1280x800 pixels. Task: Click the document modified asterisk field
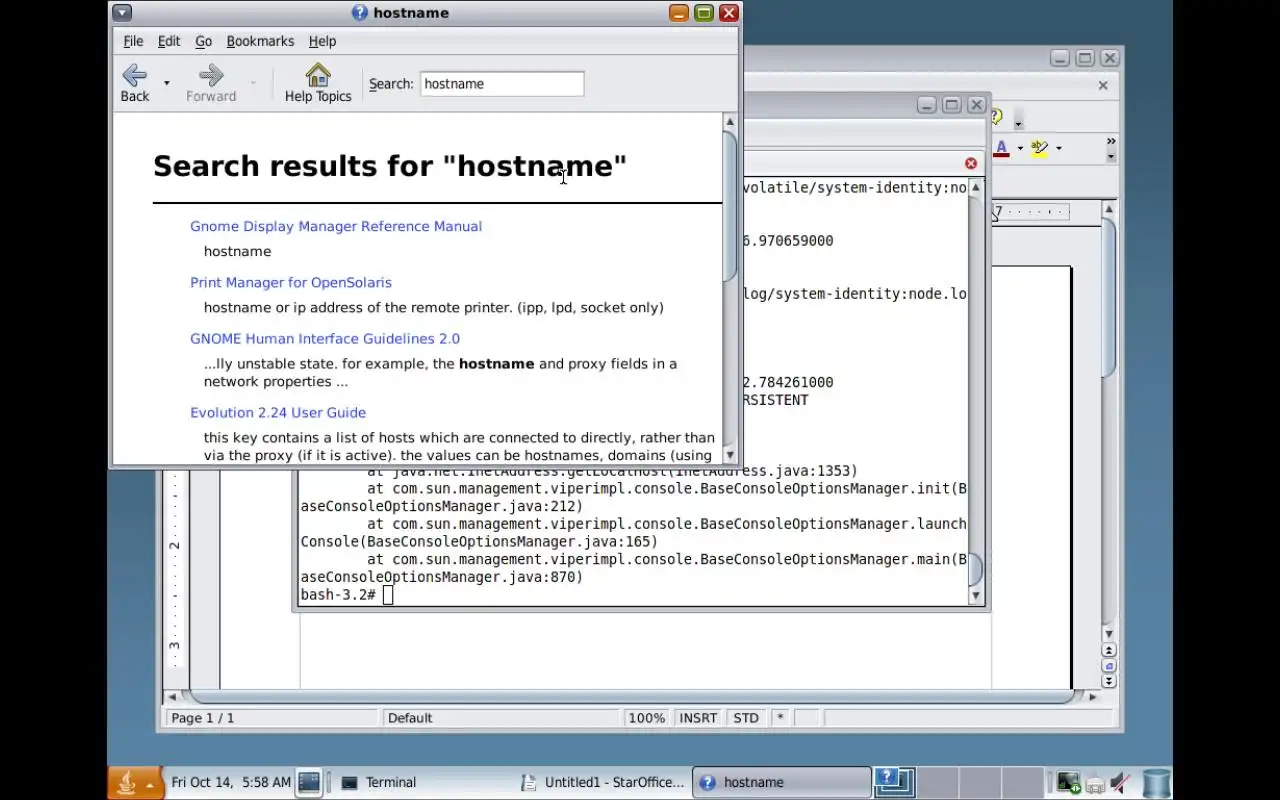coord(780,718)
